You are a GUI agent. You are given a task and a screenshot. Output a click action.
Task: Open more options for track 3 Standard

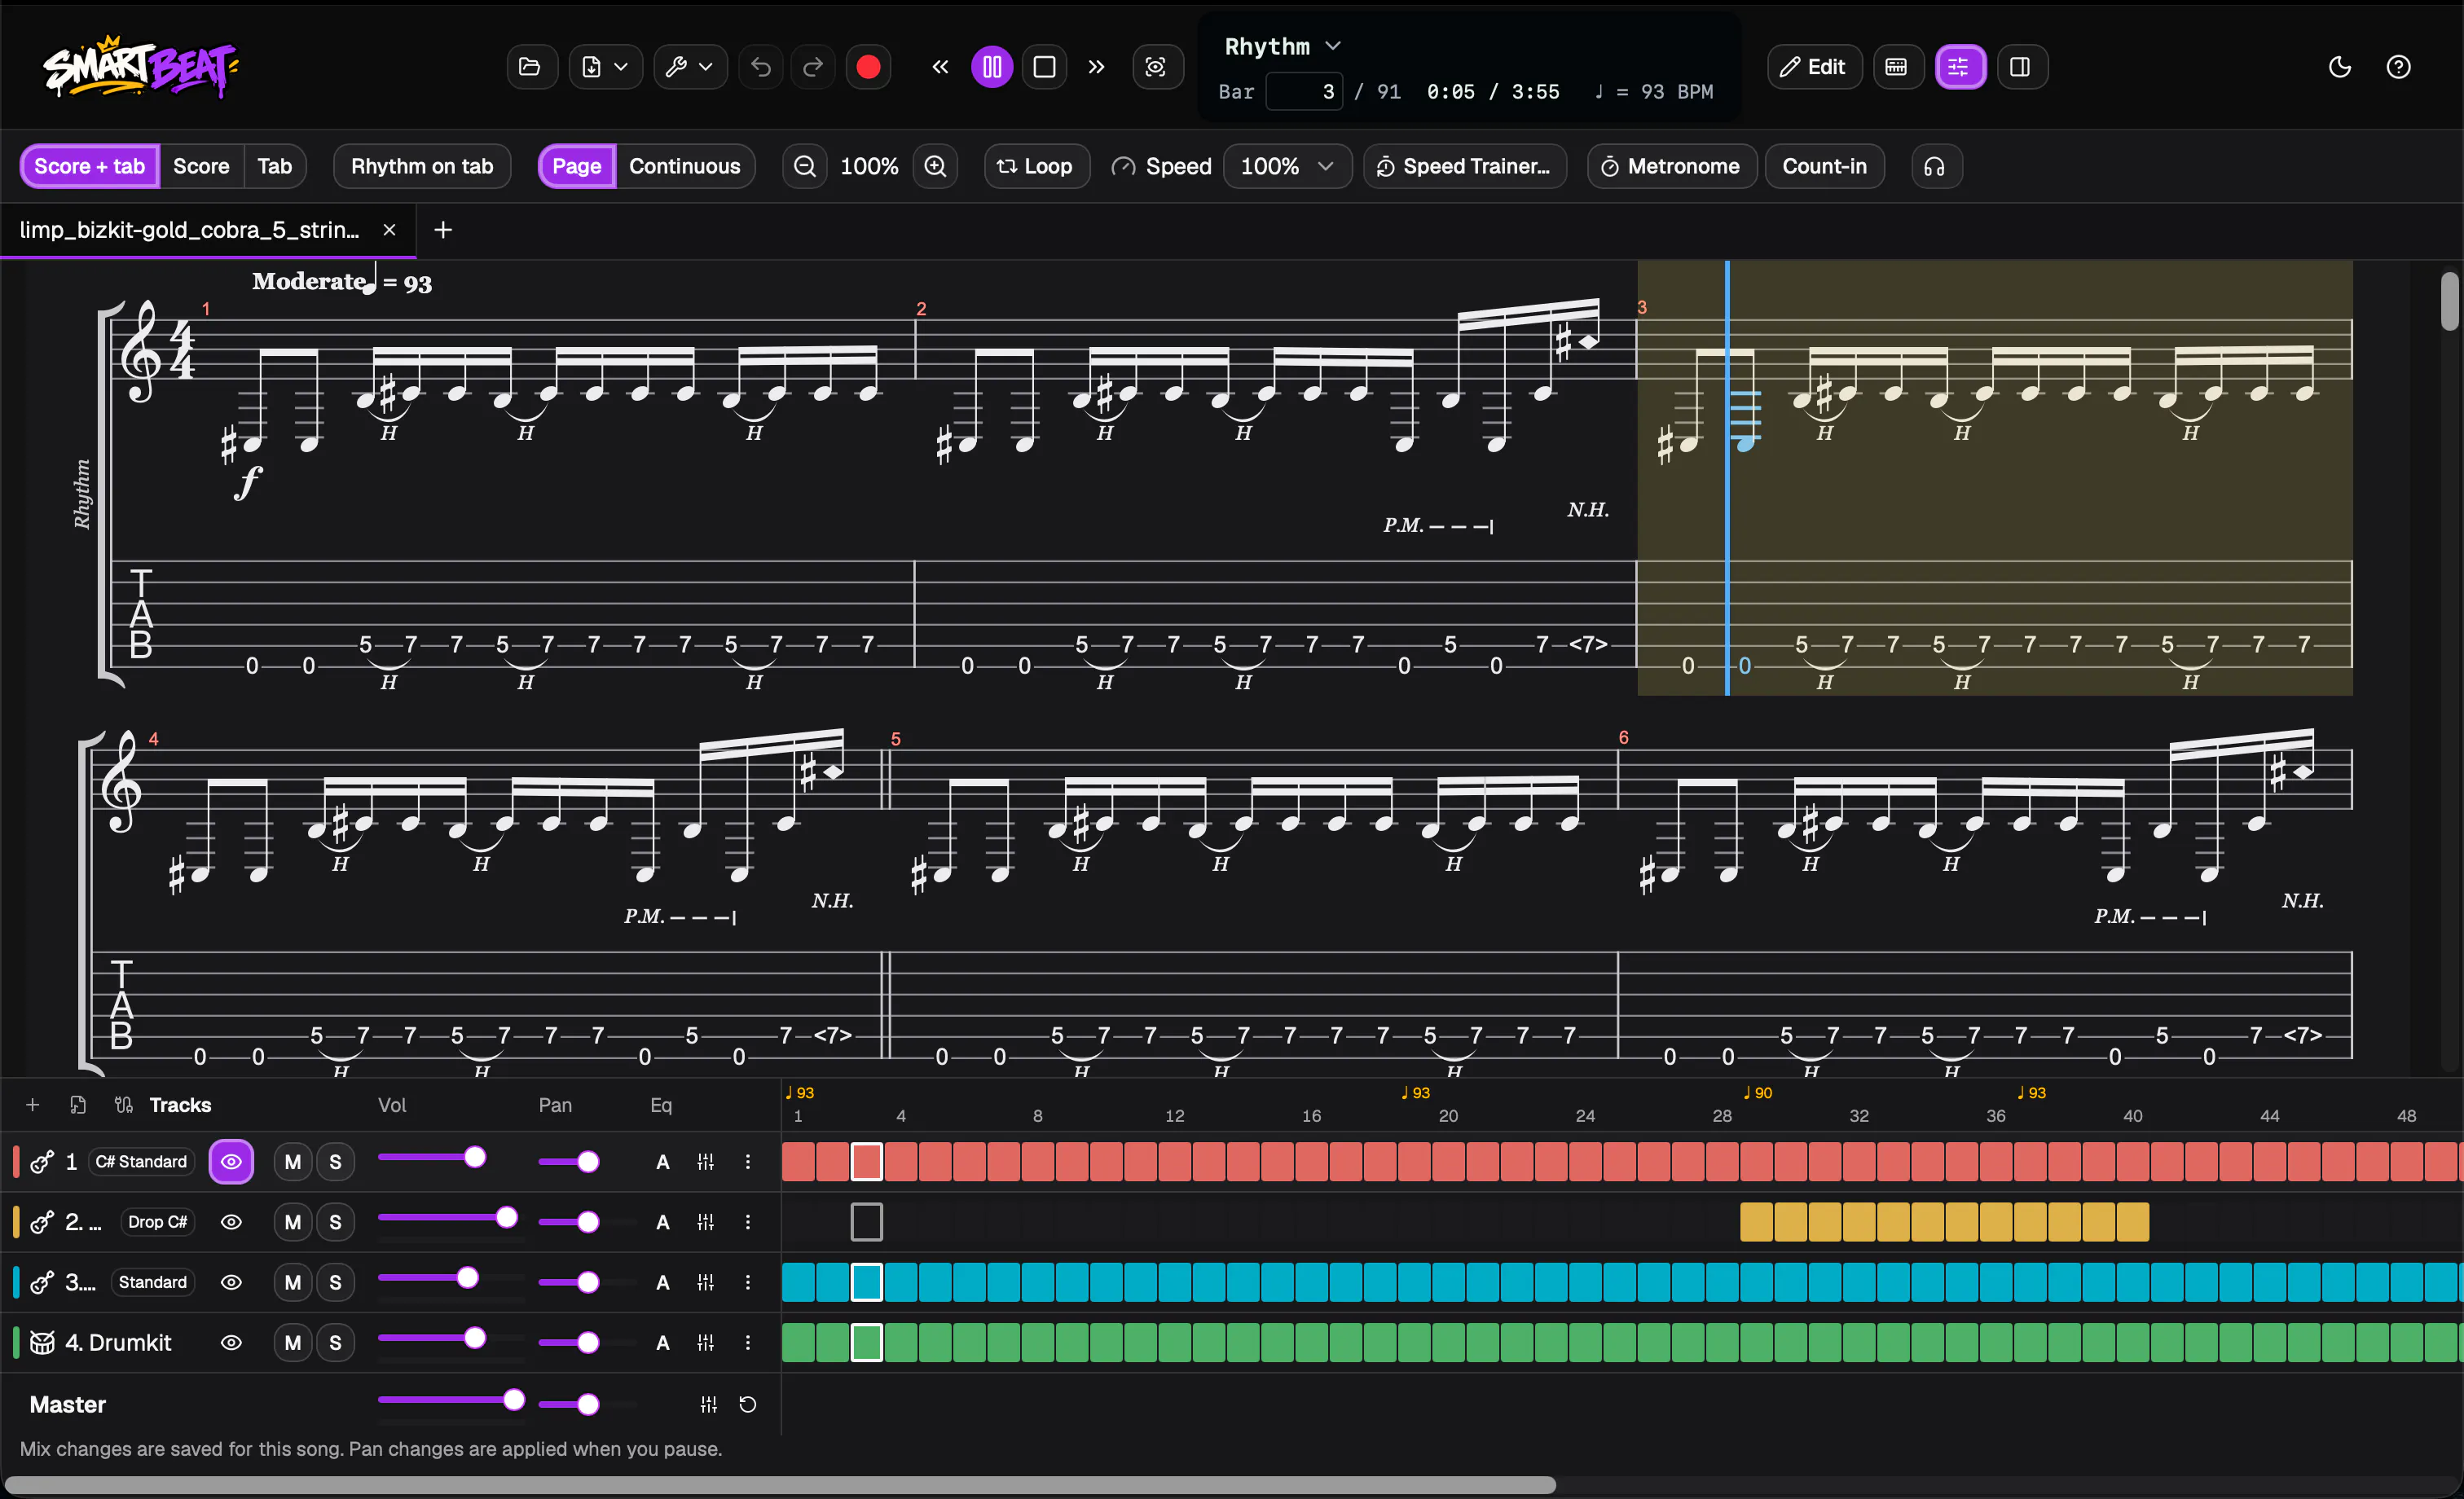747,1282
